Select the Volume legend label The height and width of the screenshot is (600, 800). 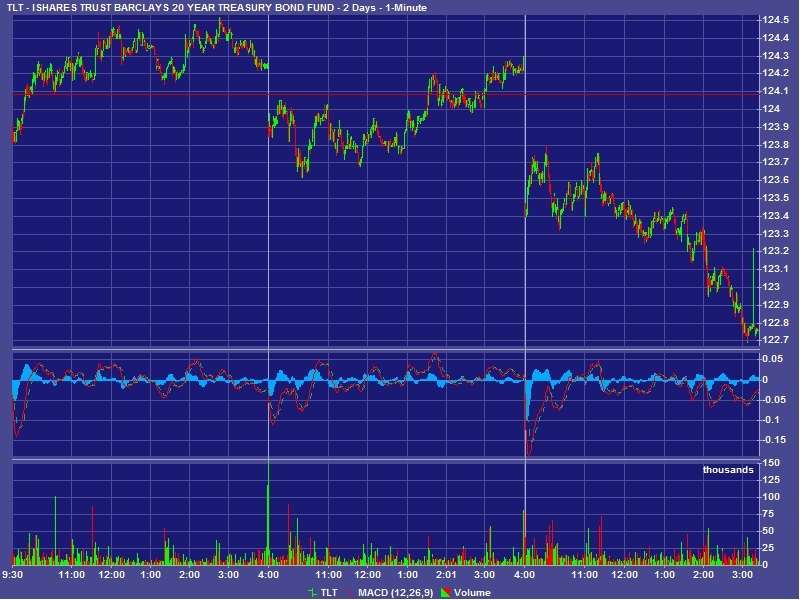coord(472,592)
